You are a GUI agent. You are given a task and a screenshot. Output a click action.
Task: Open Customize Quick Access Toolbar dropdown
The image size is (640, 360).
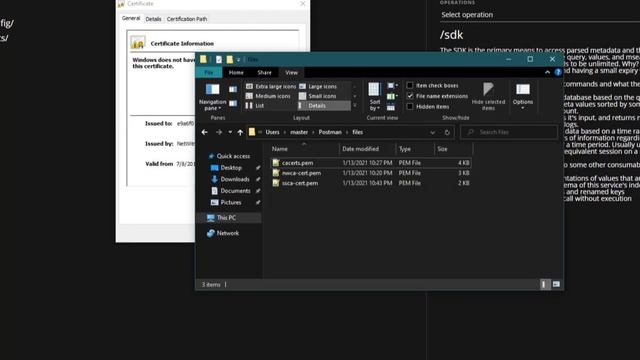[x=238, y=60]
